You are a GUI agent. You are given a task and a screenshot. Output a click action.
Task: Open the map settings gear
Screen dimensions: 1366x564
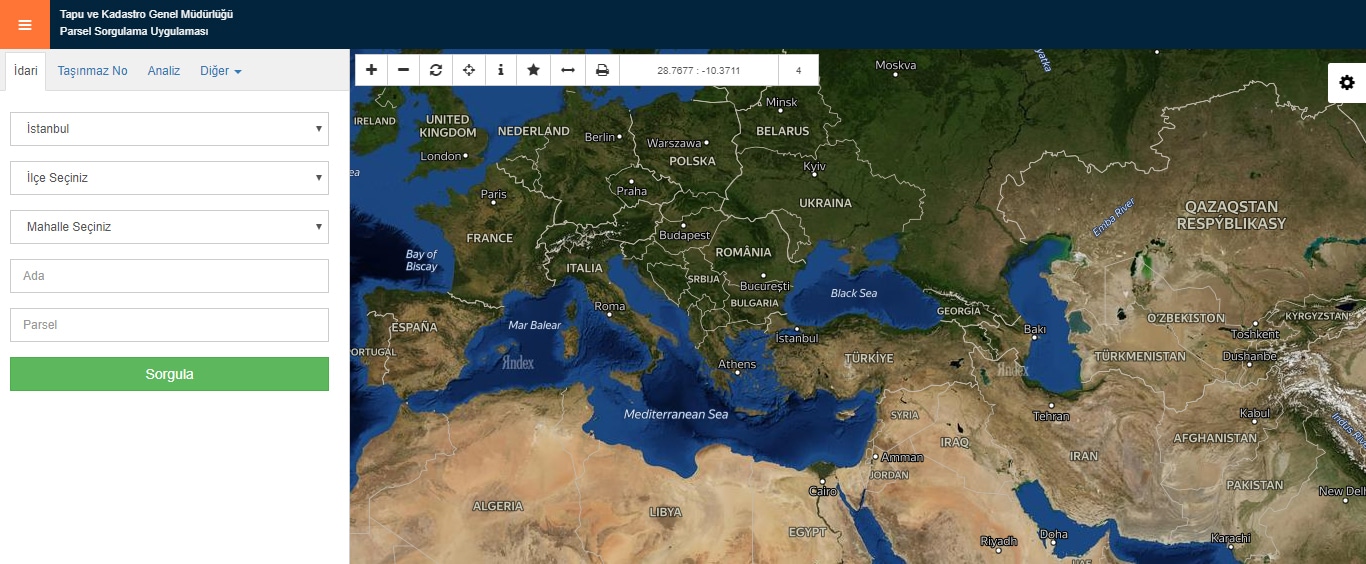point(1346,83)
